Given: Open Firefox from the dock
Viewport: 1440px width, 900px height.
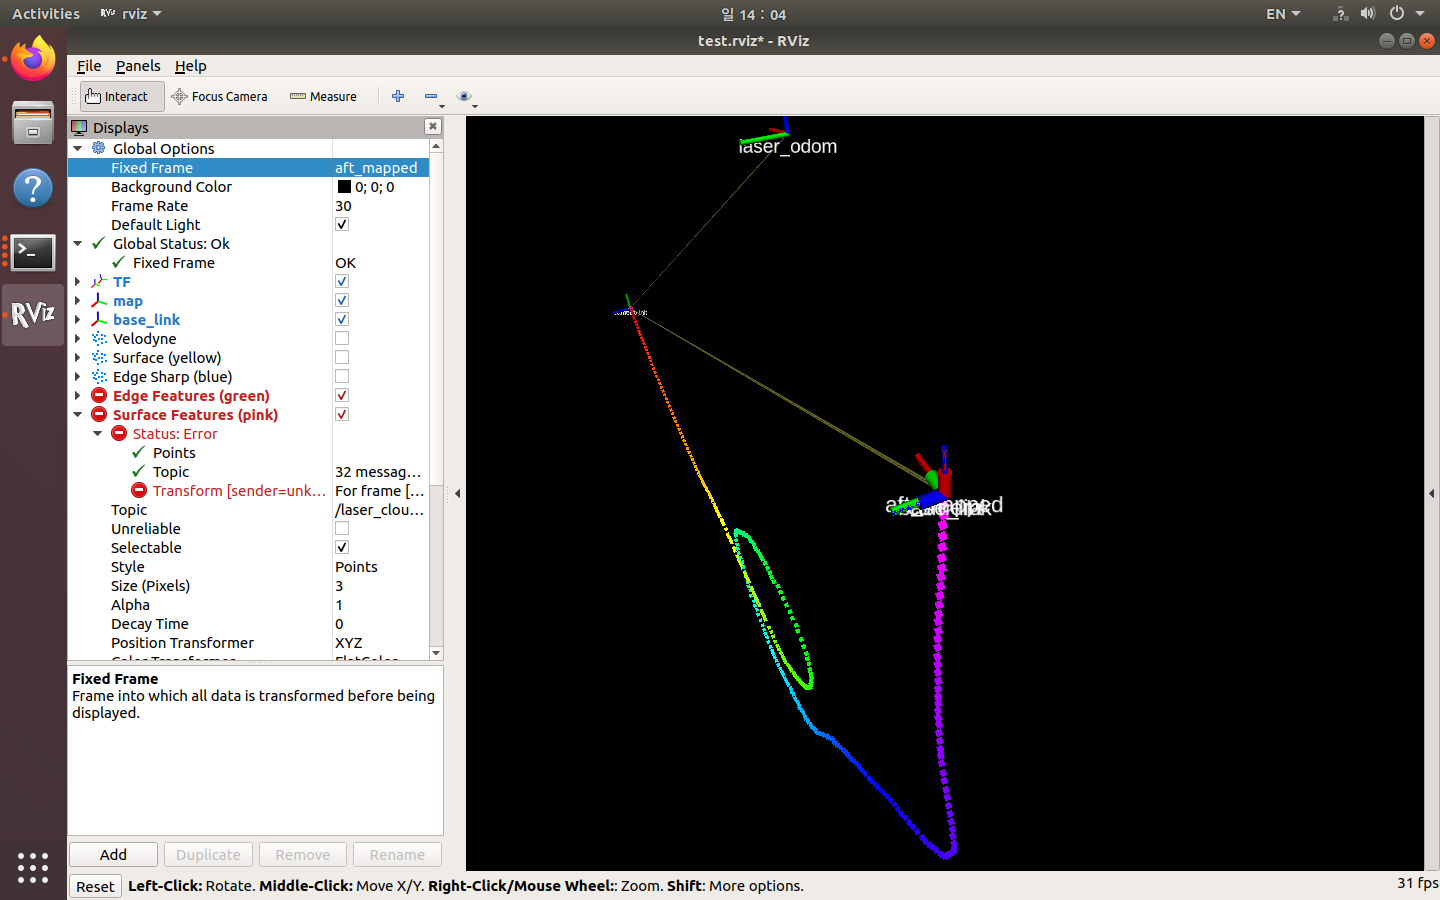Looking at the screenshot, I should pos(33,59).
